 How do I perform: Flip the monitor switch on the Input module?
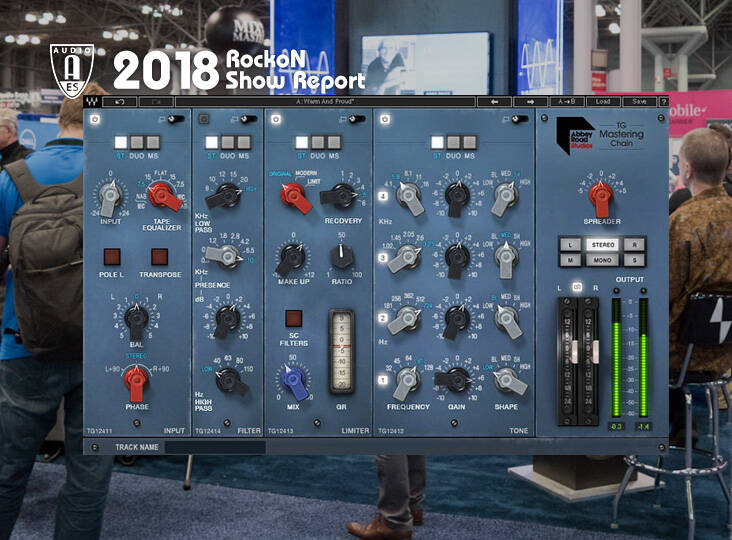point(176,119)
